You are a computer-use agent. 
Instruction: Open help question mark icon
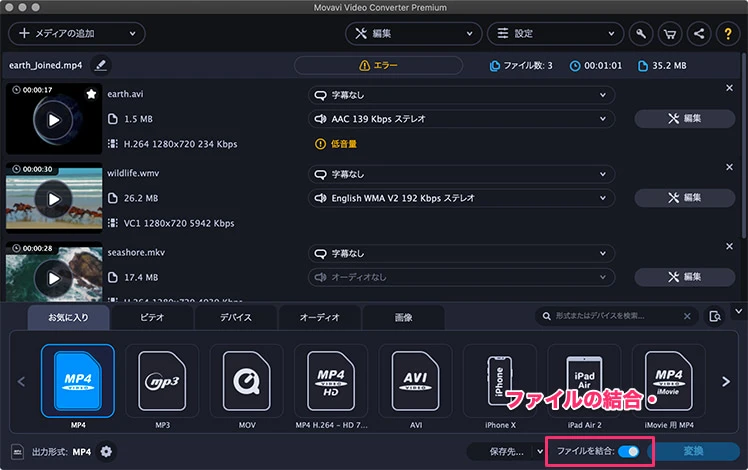pyautogui.click(x=728, y=33)
